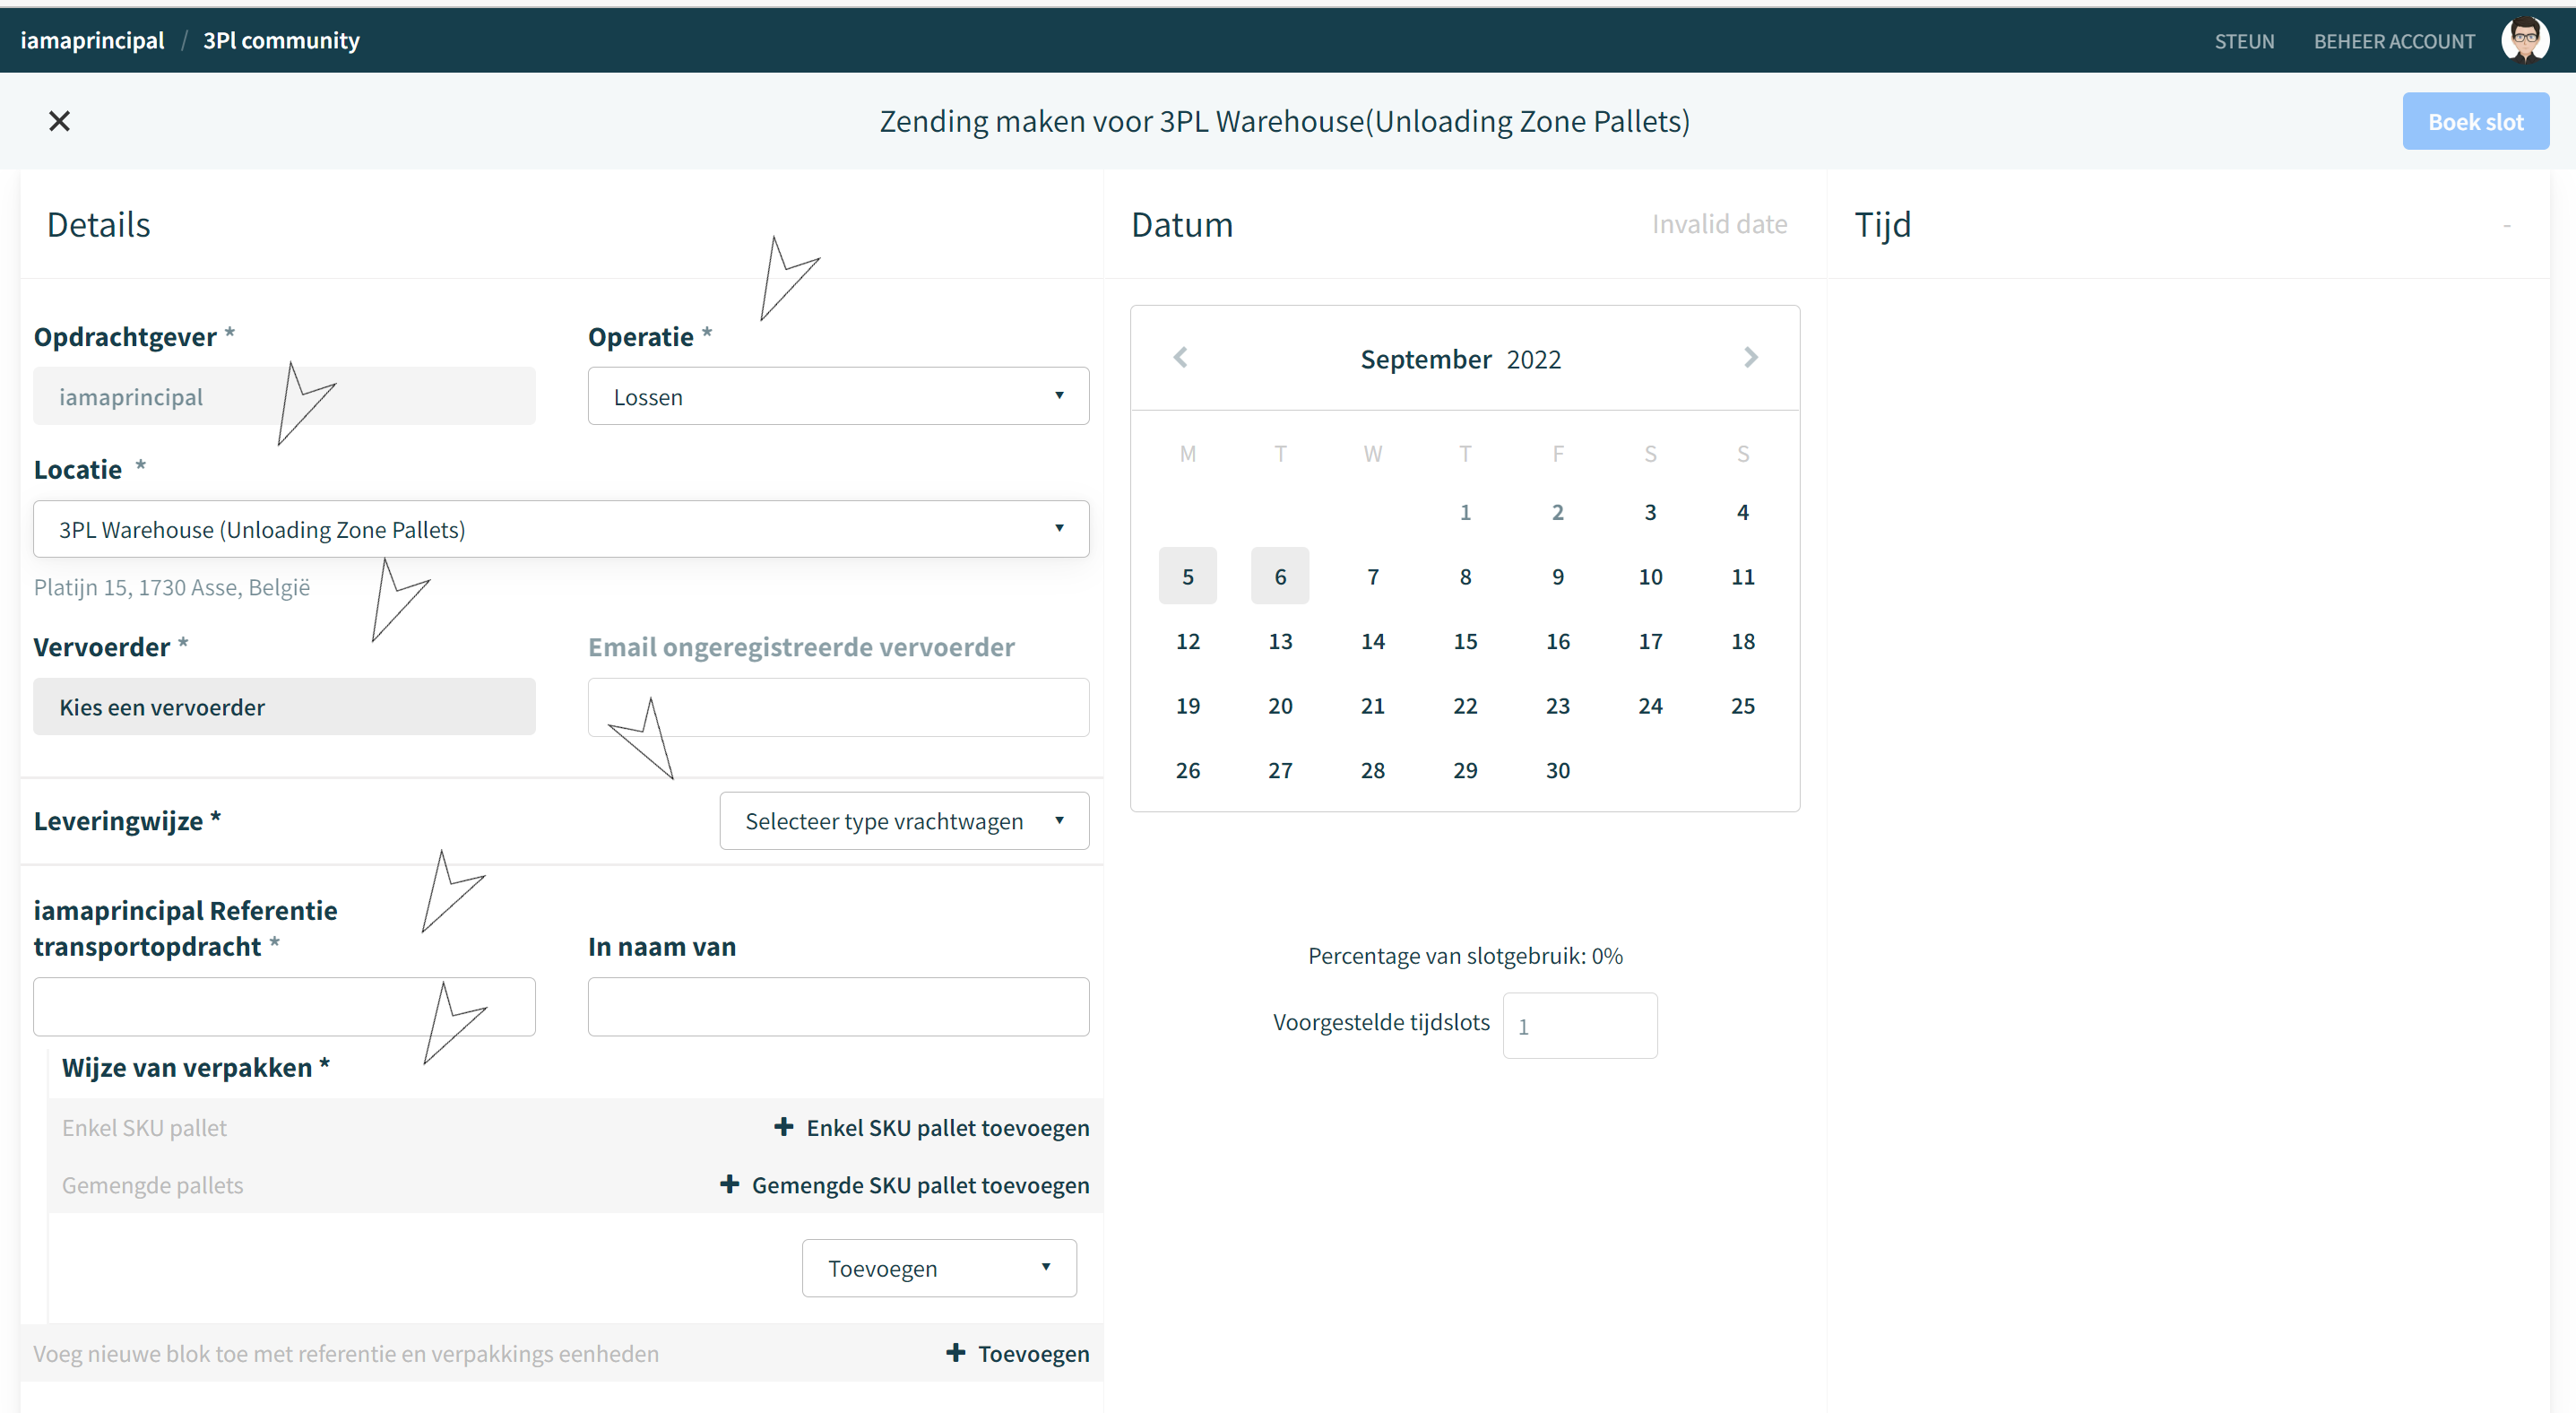Viewport: 2576px width, 1413px height.
Task: Select September 23 in the calendar
Action: pos(1557,705)
